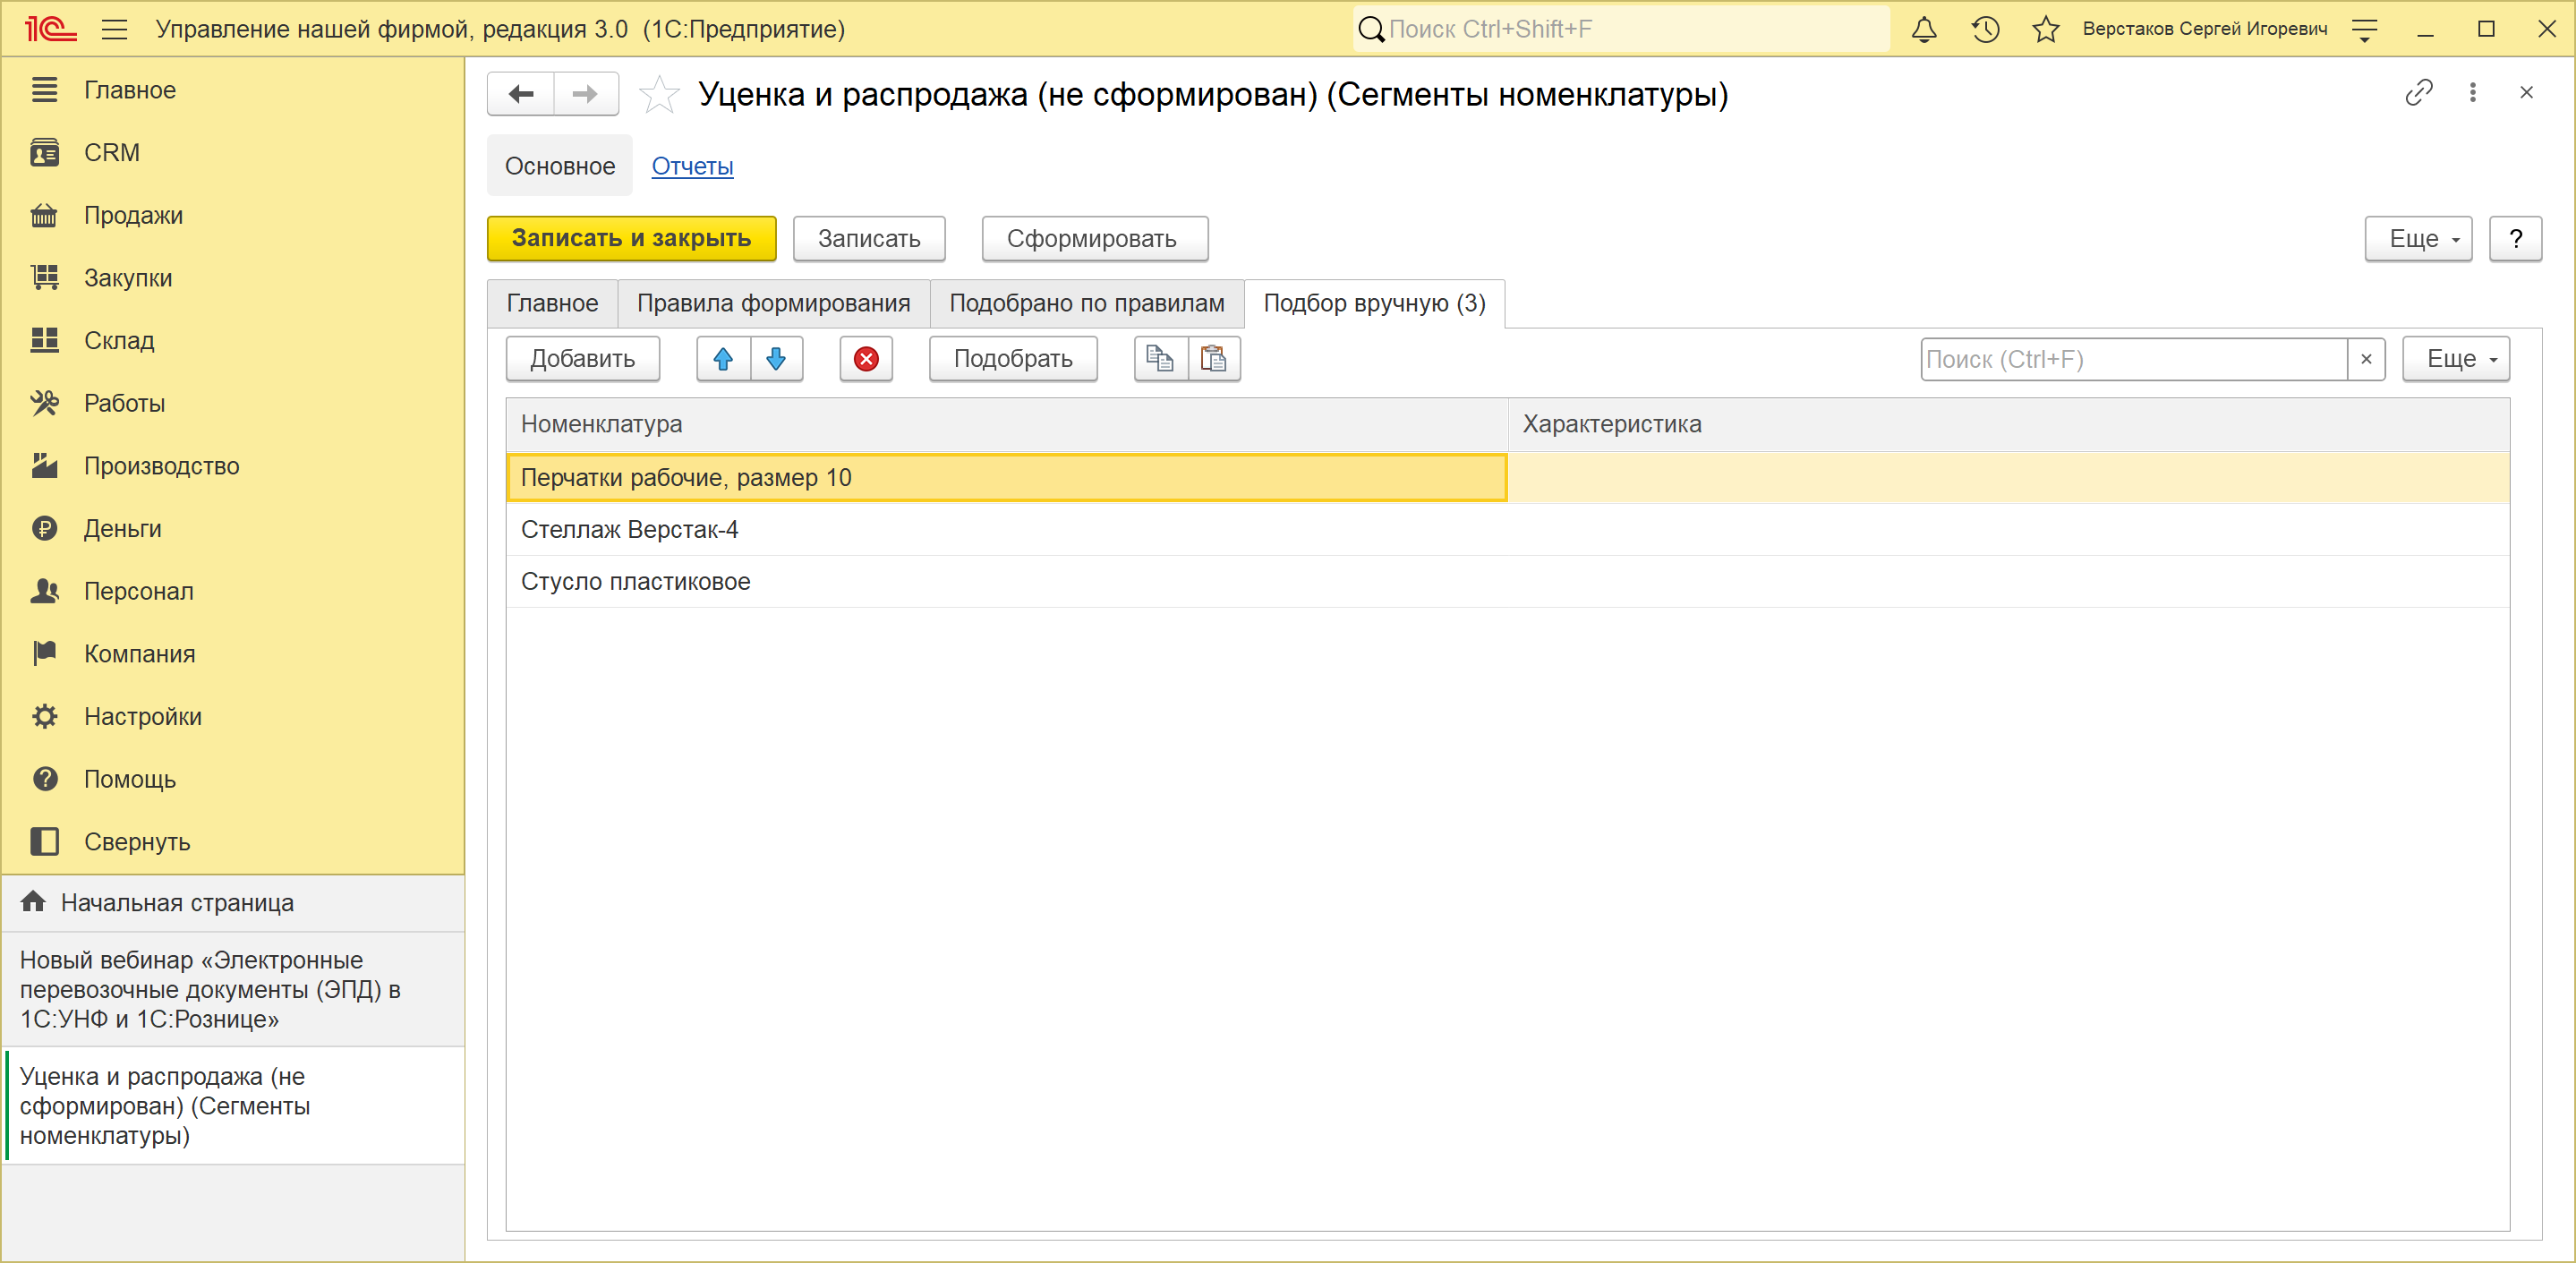Sort by the Характеристика column header
Image resolution: width=2576 pixels, height=1263 pixels.
tap(2008, 424)
